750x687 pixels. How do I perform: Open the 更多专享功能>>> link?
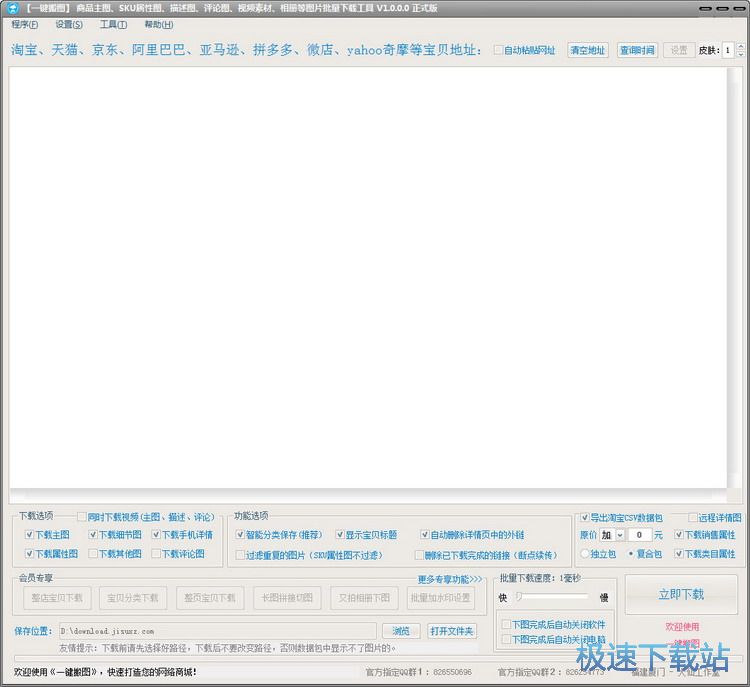(x=450, y=579)
